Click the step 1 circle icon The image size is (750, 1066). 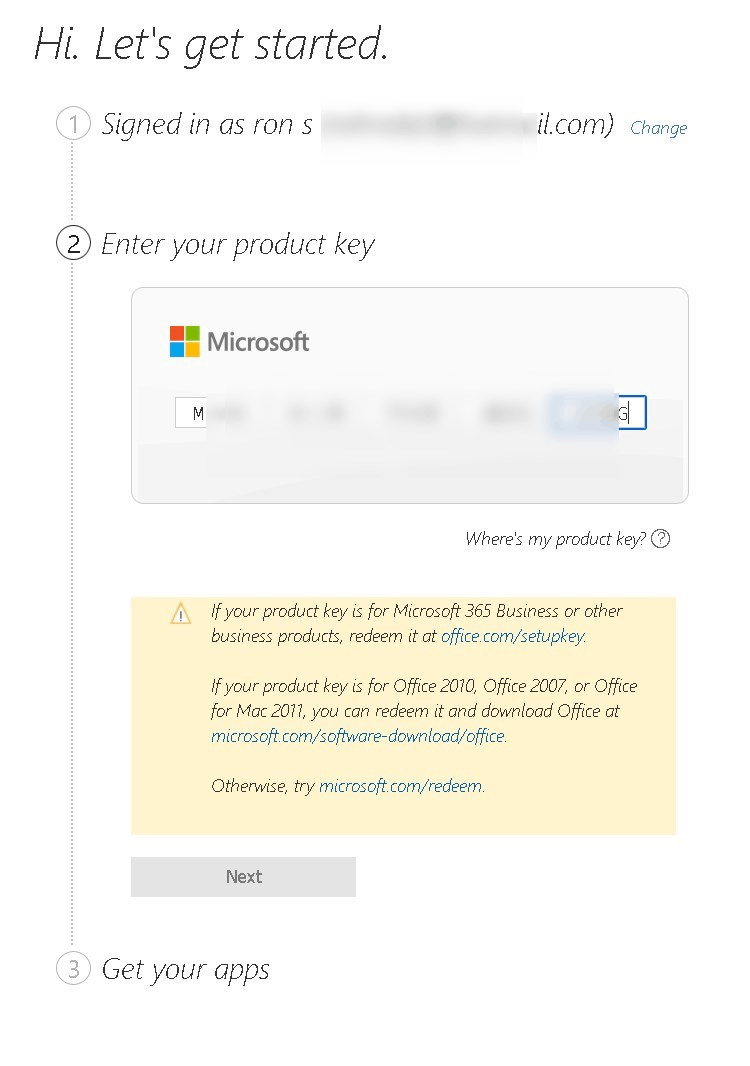click(x=73, y=125)
